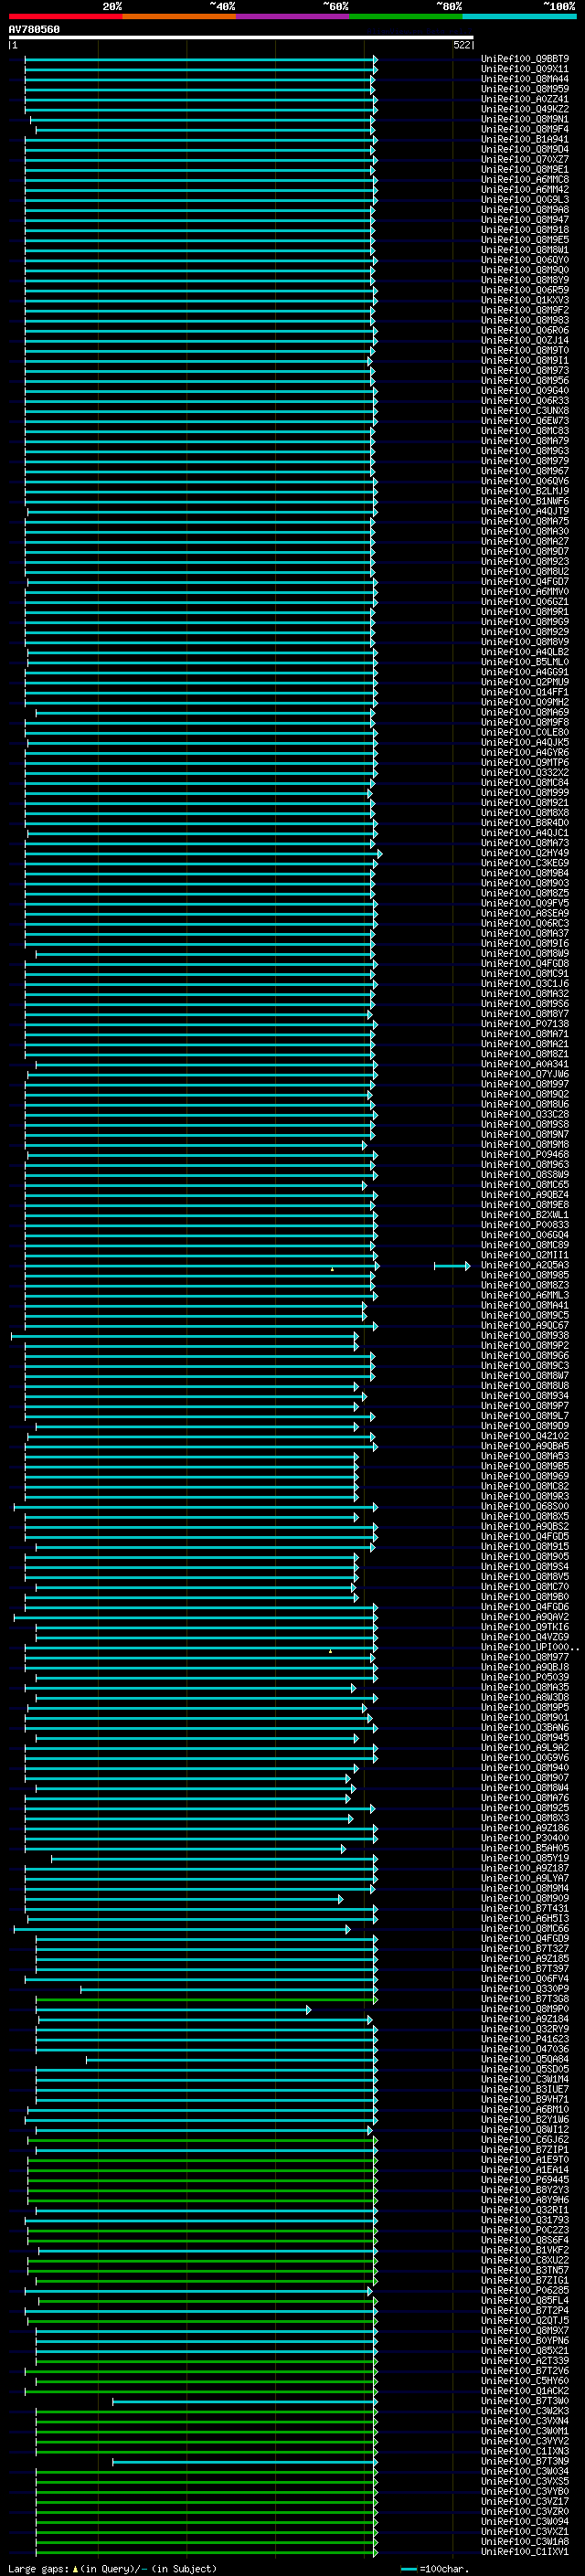
Task: Select hit label UniRef100_A2Q5A3
Action: click(x=525, y=1266)
